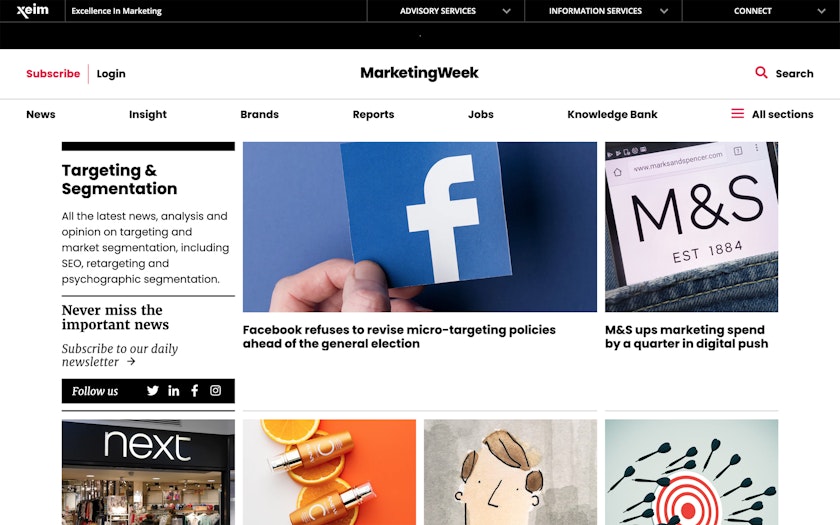This screenshot has width=840, height=525.
Task: Open the Next store article thumbnail
Action: [x=148, y=472]
